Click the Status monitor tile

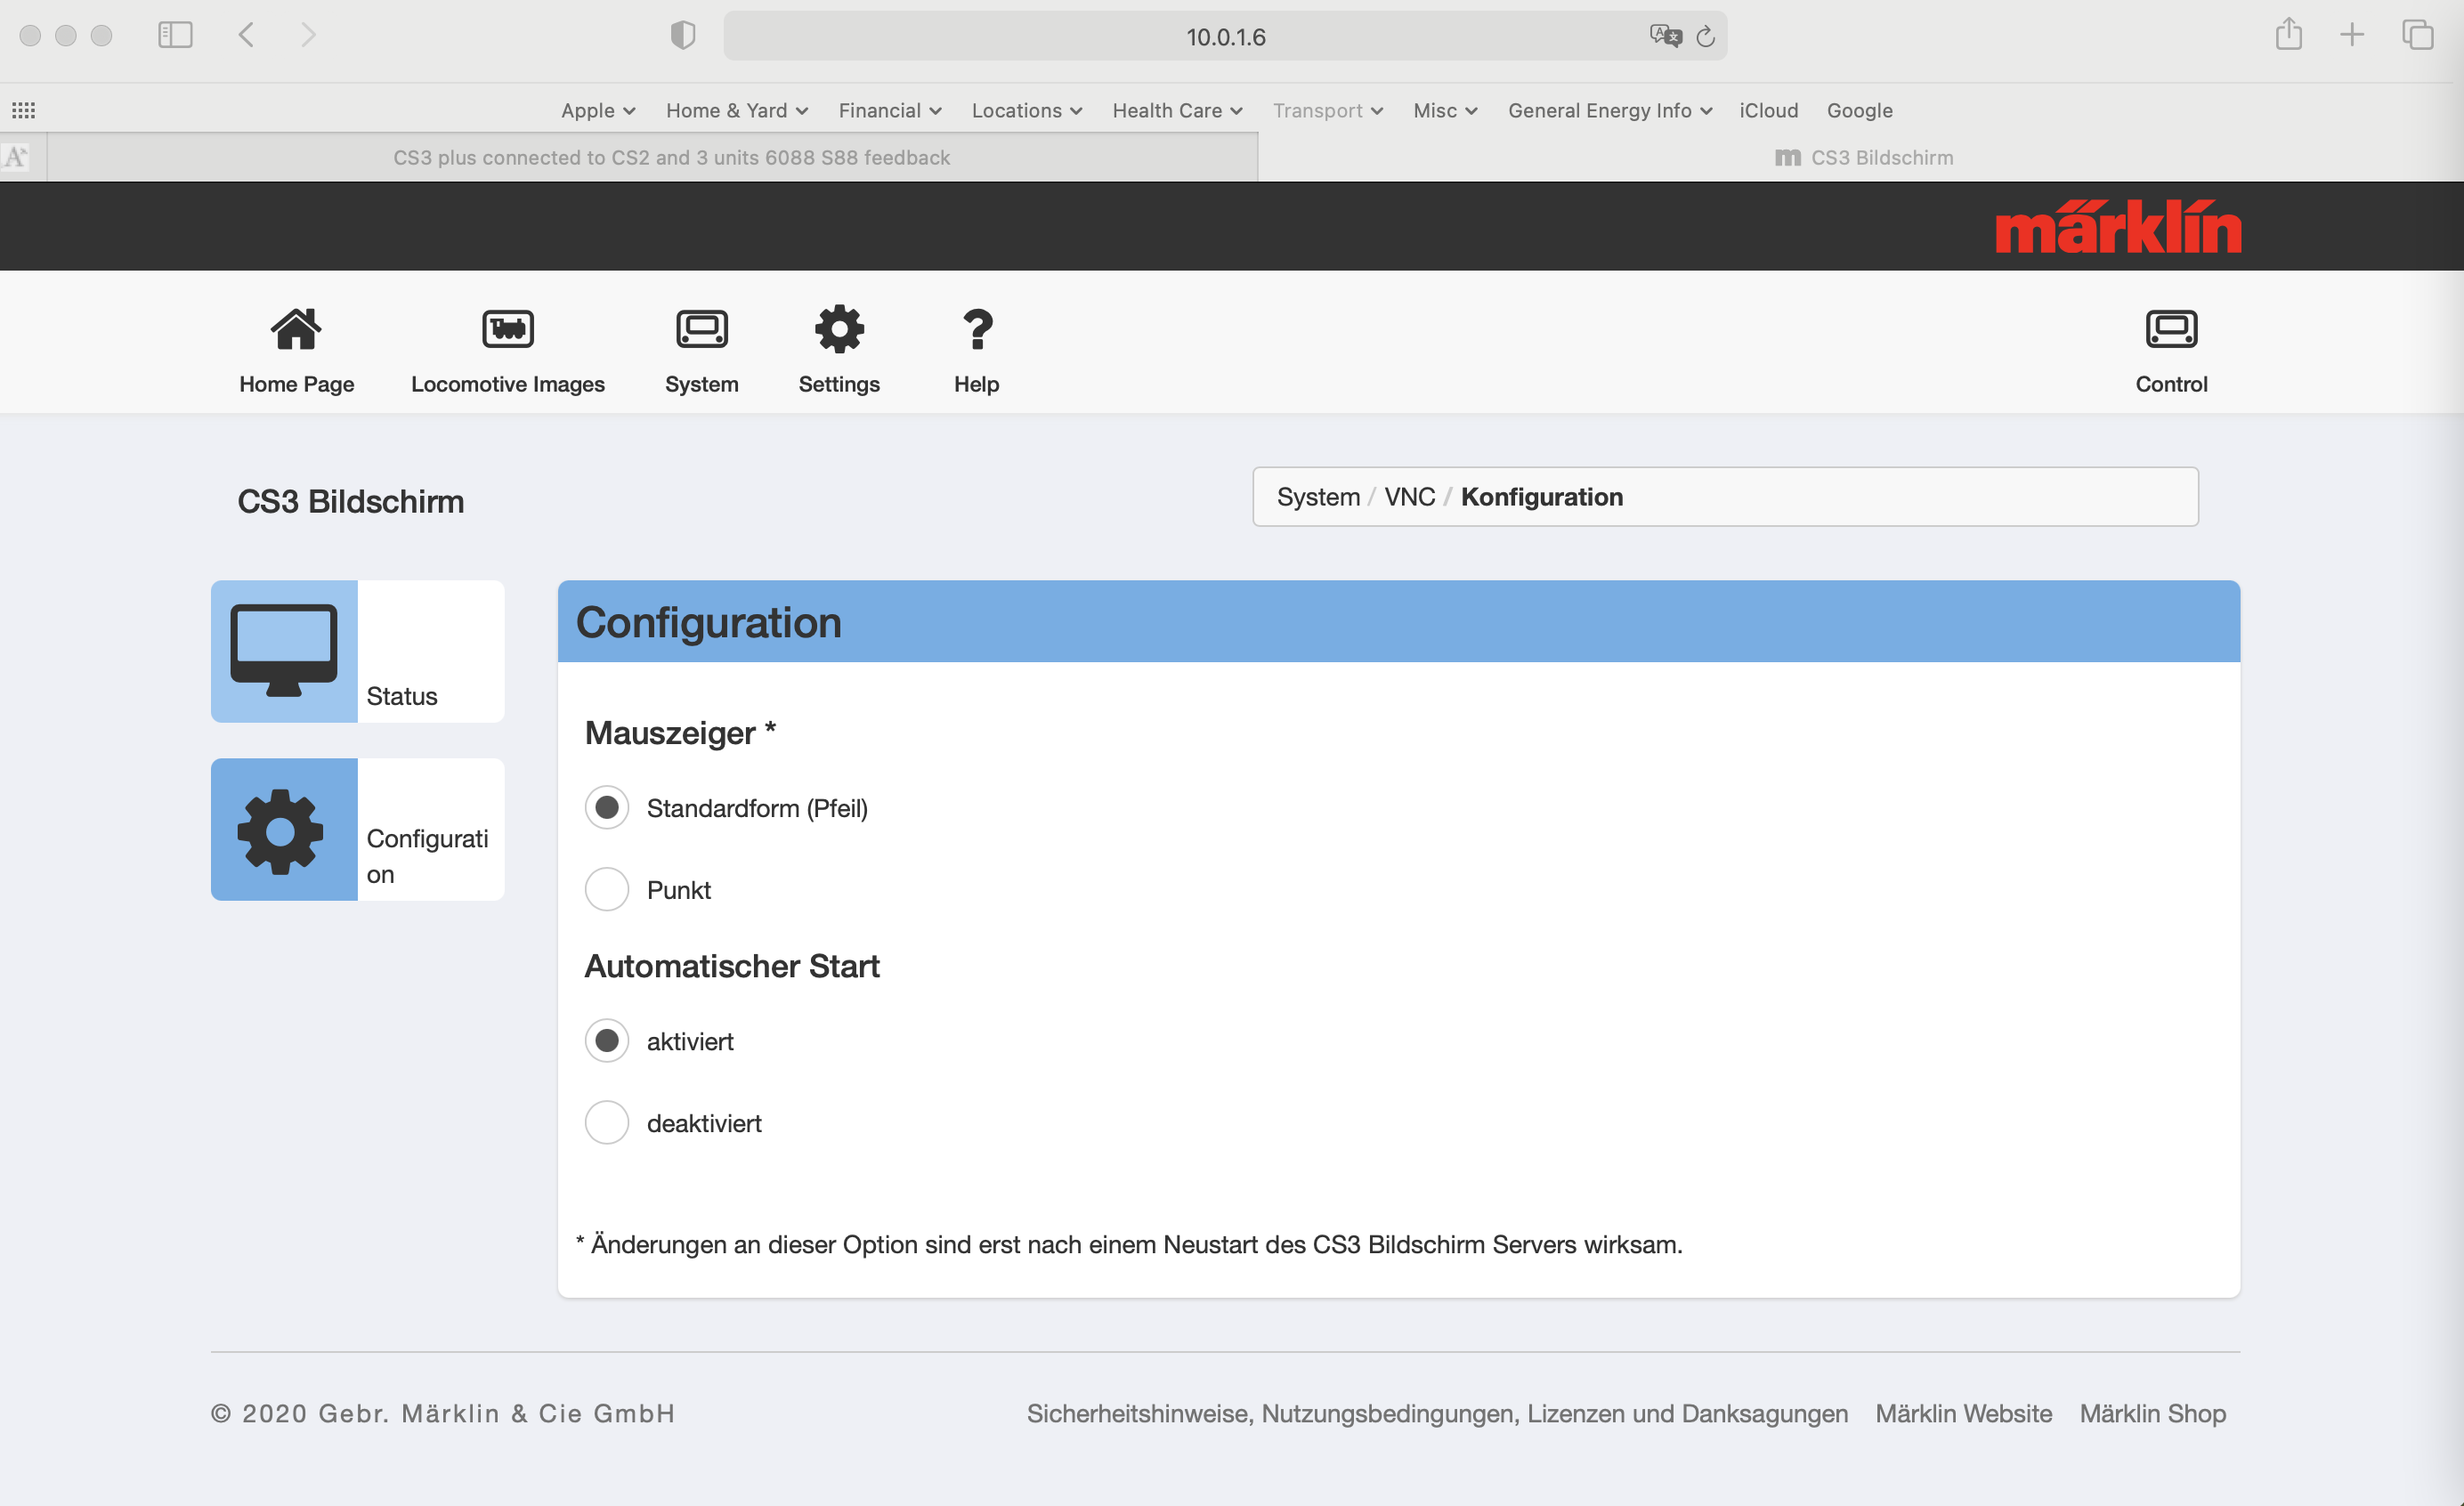coord(357,651)
